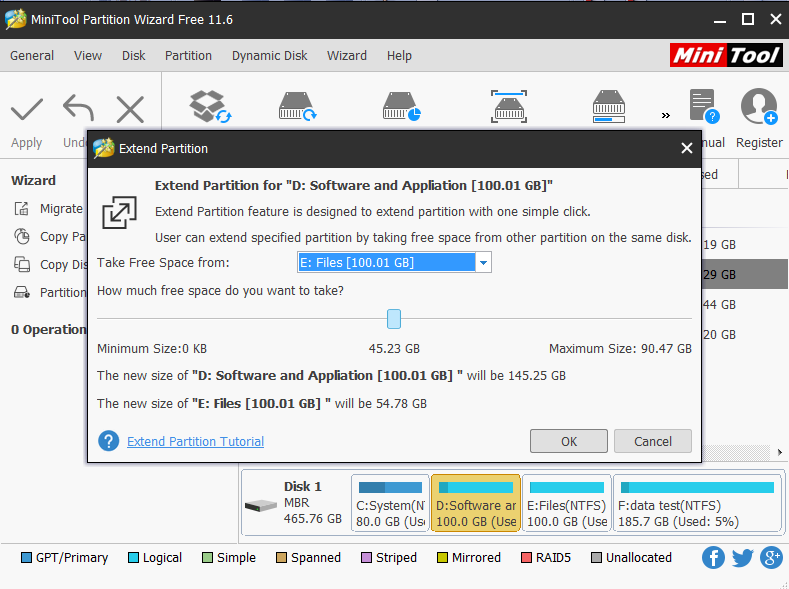Click the MiniTool logo
Screen dimensions: 789x589
click(726, 55)
